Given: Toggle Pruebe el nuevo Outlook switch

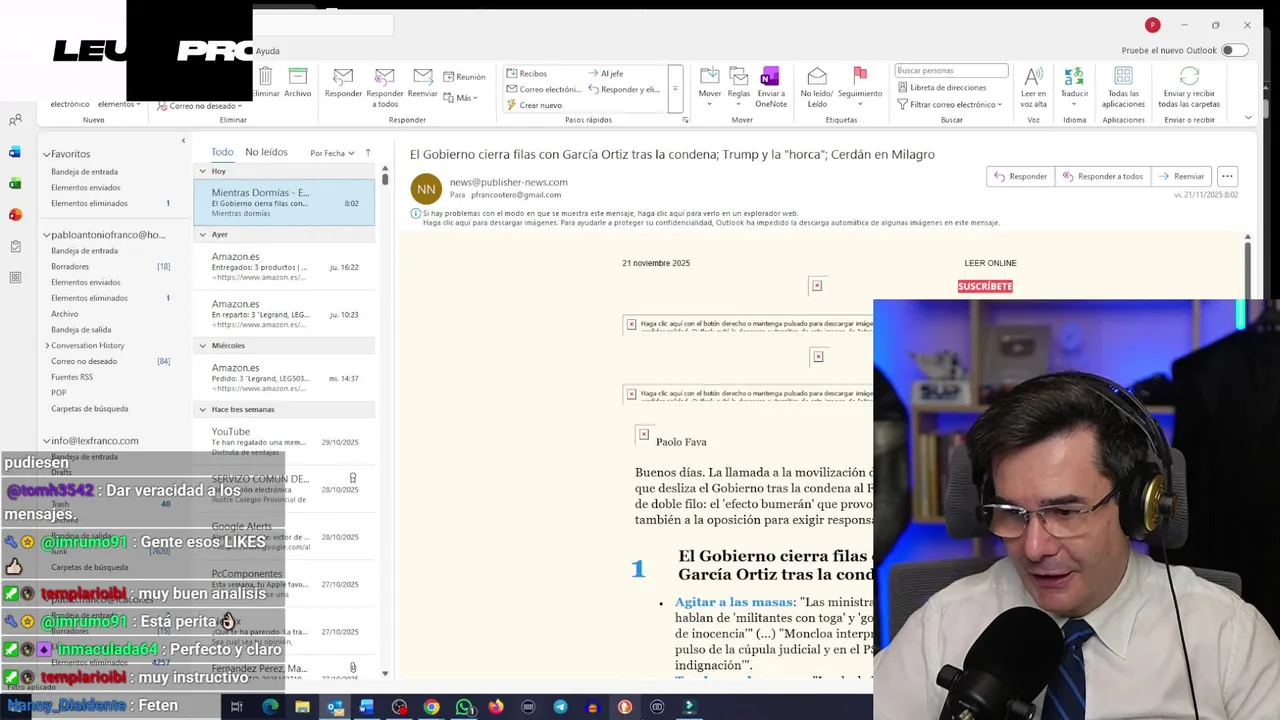Looking at the screenshot, I should point(1235,50).
